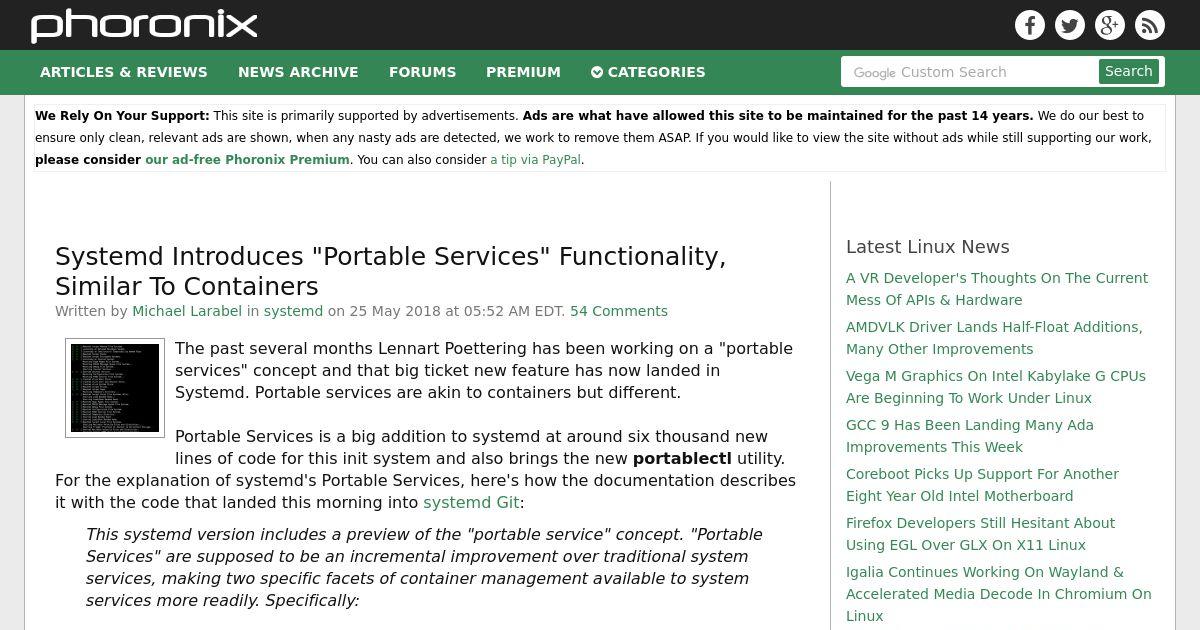Open the ad-free Phoronix Premium link
Viewport: 1200px width, 630px height.
pyautogui.click(x=247, y=160)
